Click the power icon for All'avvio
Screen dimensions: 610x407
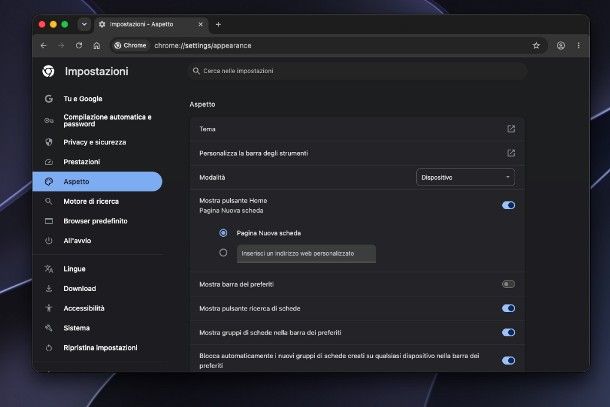tap(49, 240)
